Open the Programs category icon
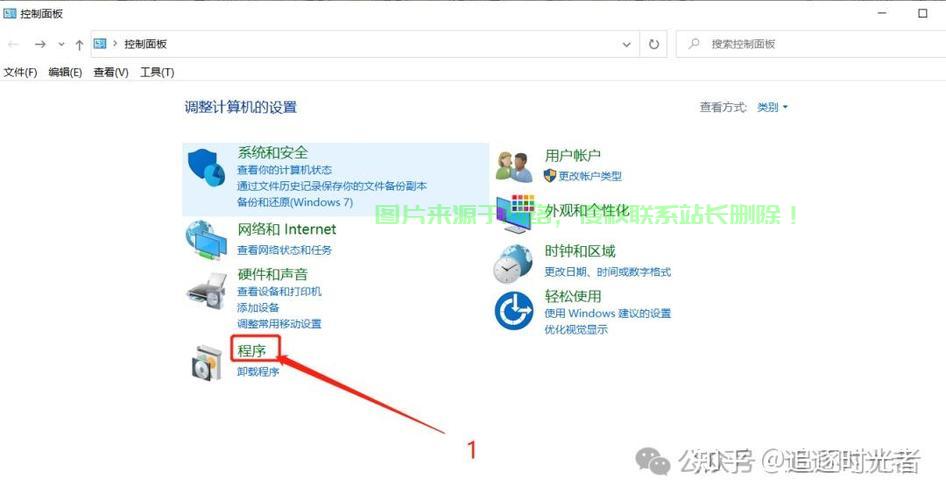Image resolution: width=946 pixels, height=500 pixels. [x=207, y=362]
